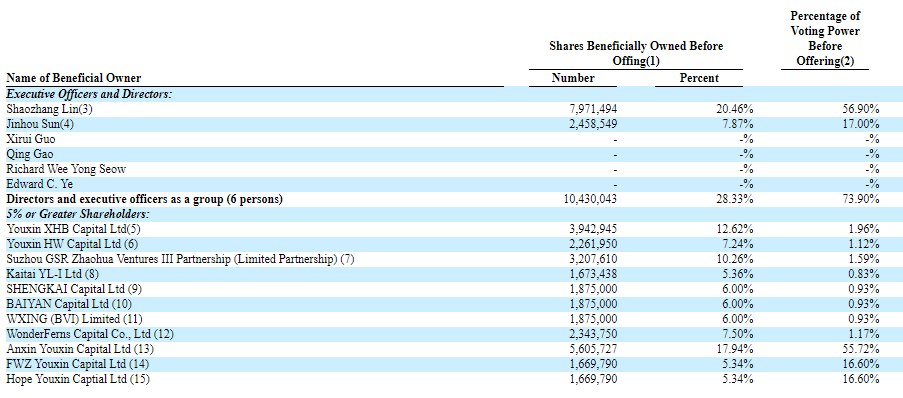The width and height of the screenshot is (903, 398).
Task: Click '5% or Greater Shareholders:' section heading
Action: 78,214
